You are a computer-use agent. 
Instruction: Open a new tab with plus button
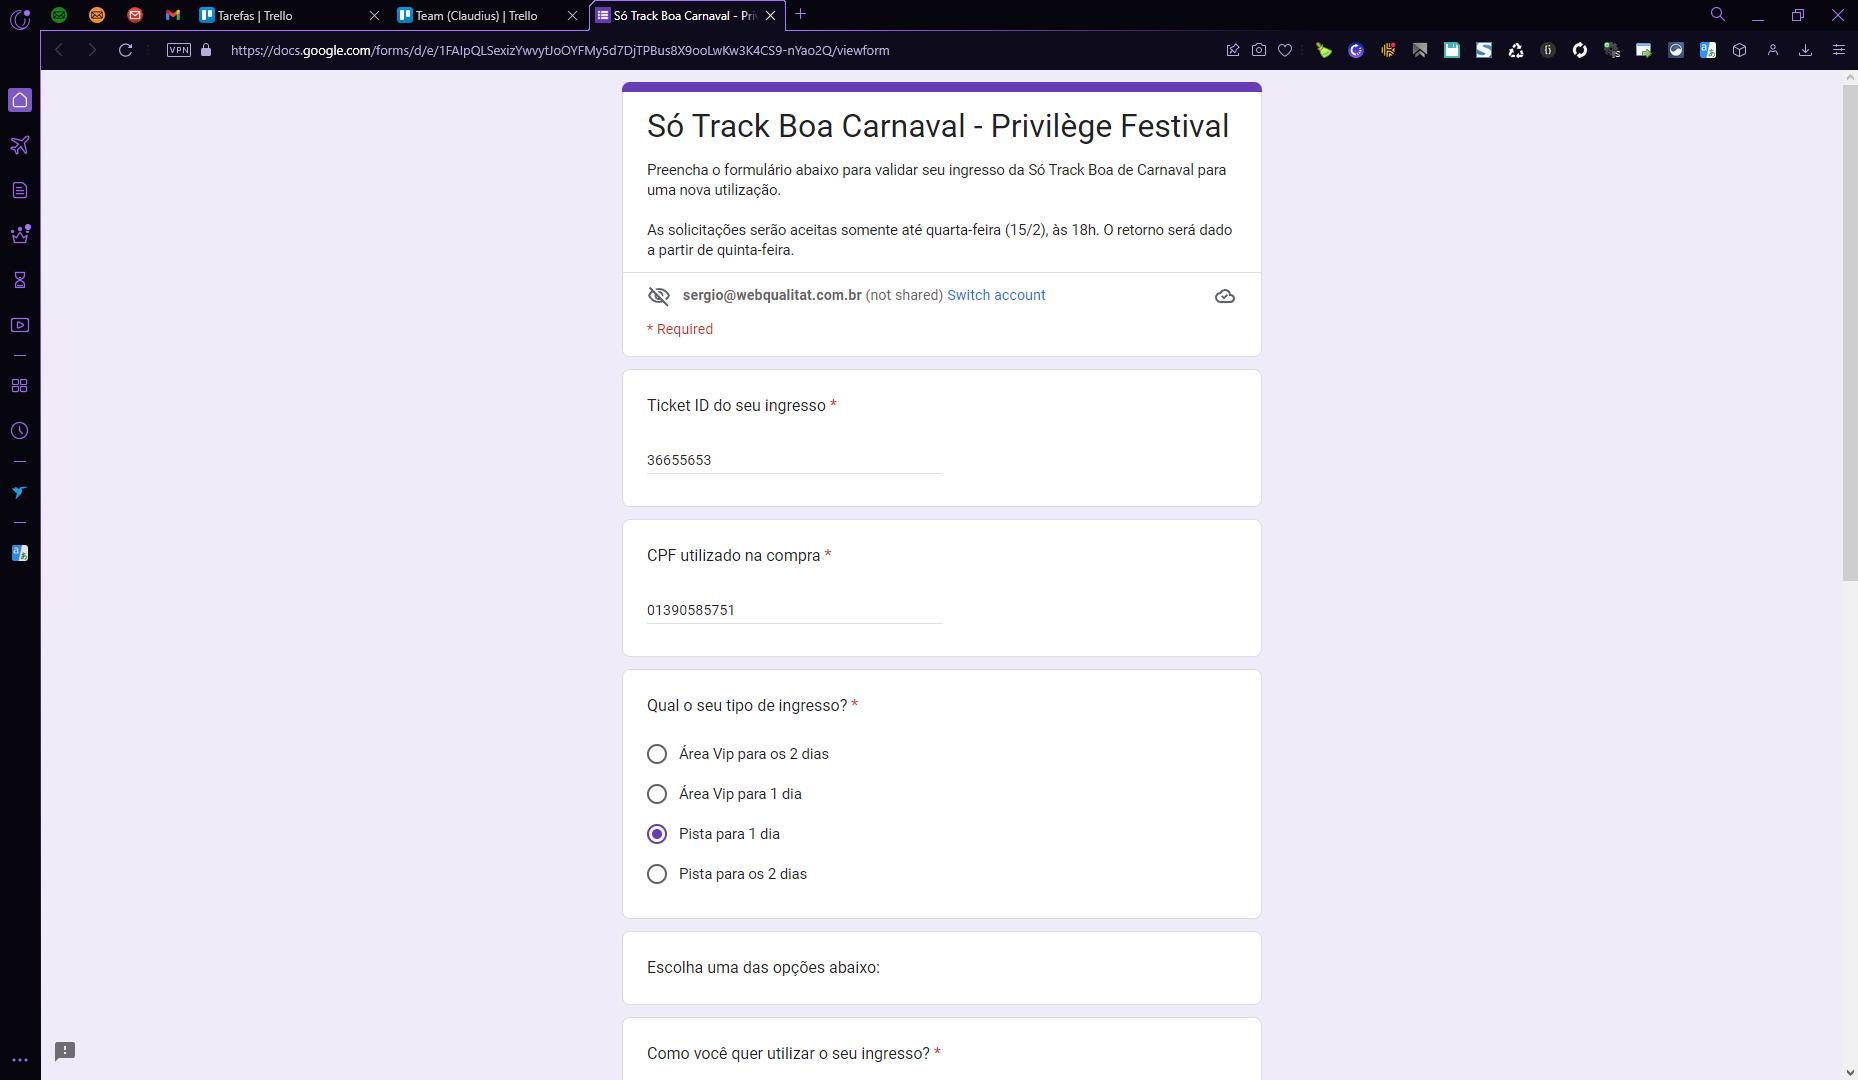800,14
